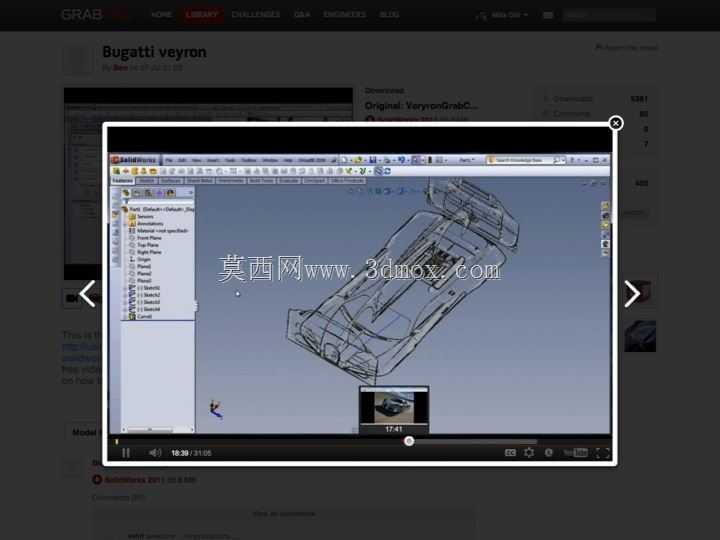Click View all comments button
Screen dimensions: 720x540
284,514
